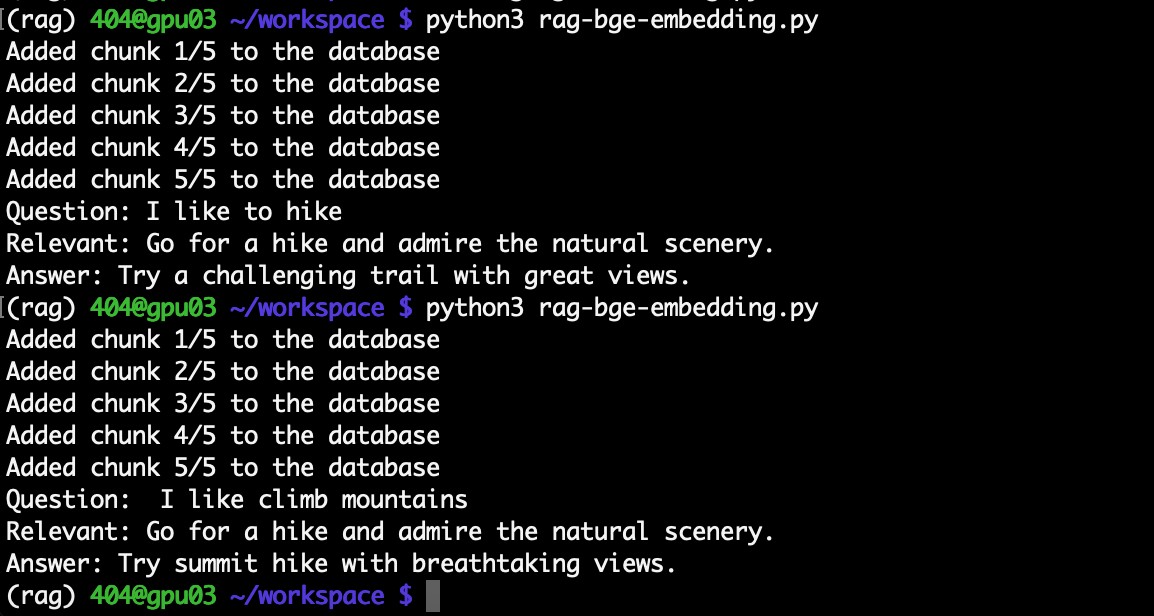Click the last "Added chunk 5/5" output line
Image resolution: width=1154 pixels, height=616 pixels.
[x=223, y=467]
